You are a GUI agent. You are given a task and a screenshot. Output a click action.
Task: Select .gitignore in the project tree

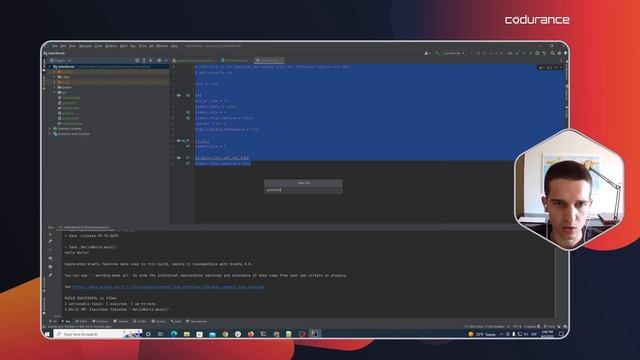tap(67, 103)
